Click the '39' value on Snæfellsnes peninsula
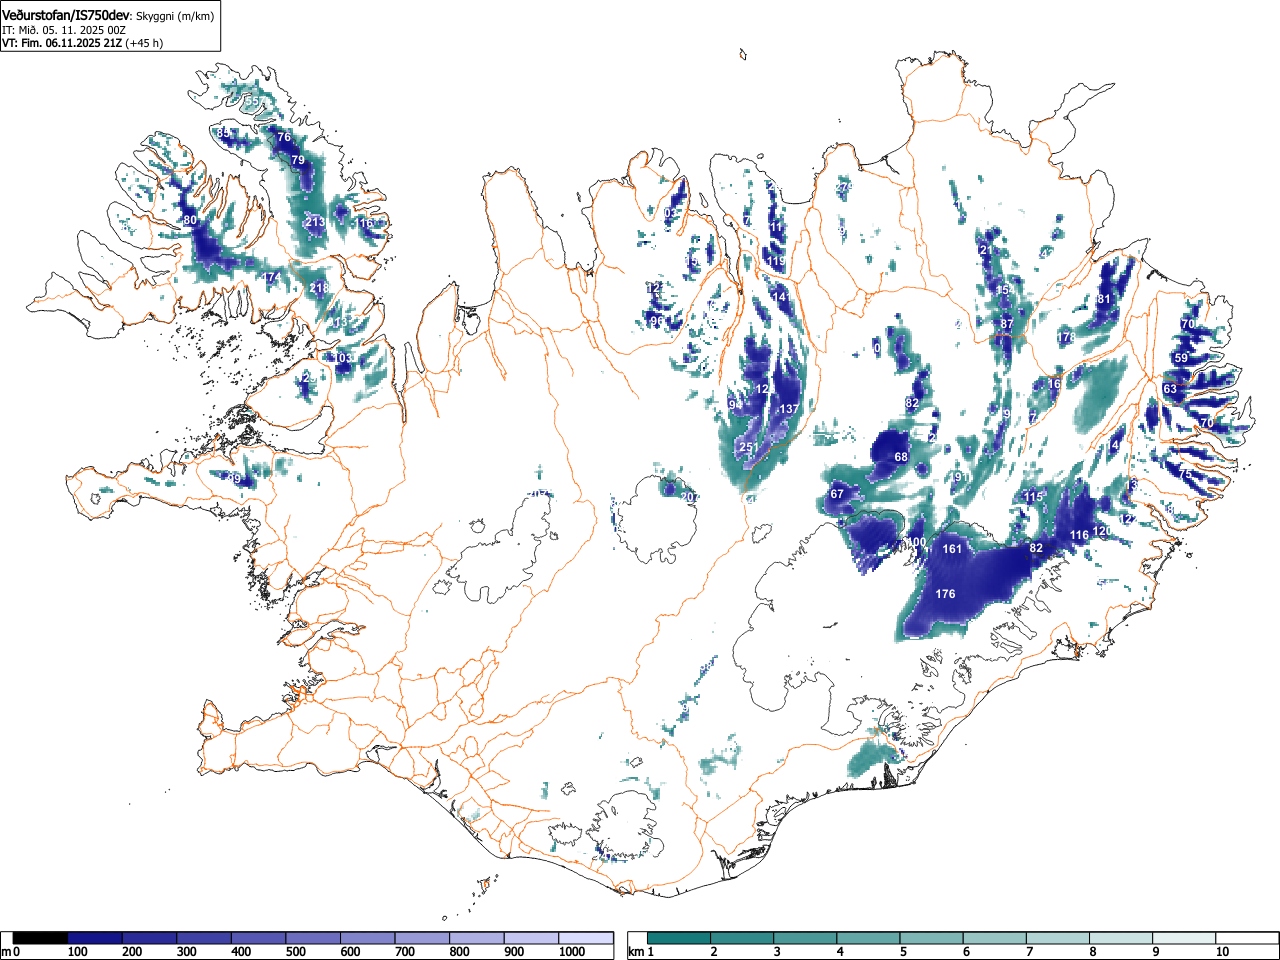This screenshot has width=1280, height=960. [x=234, y=479]
